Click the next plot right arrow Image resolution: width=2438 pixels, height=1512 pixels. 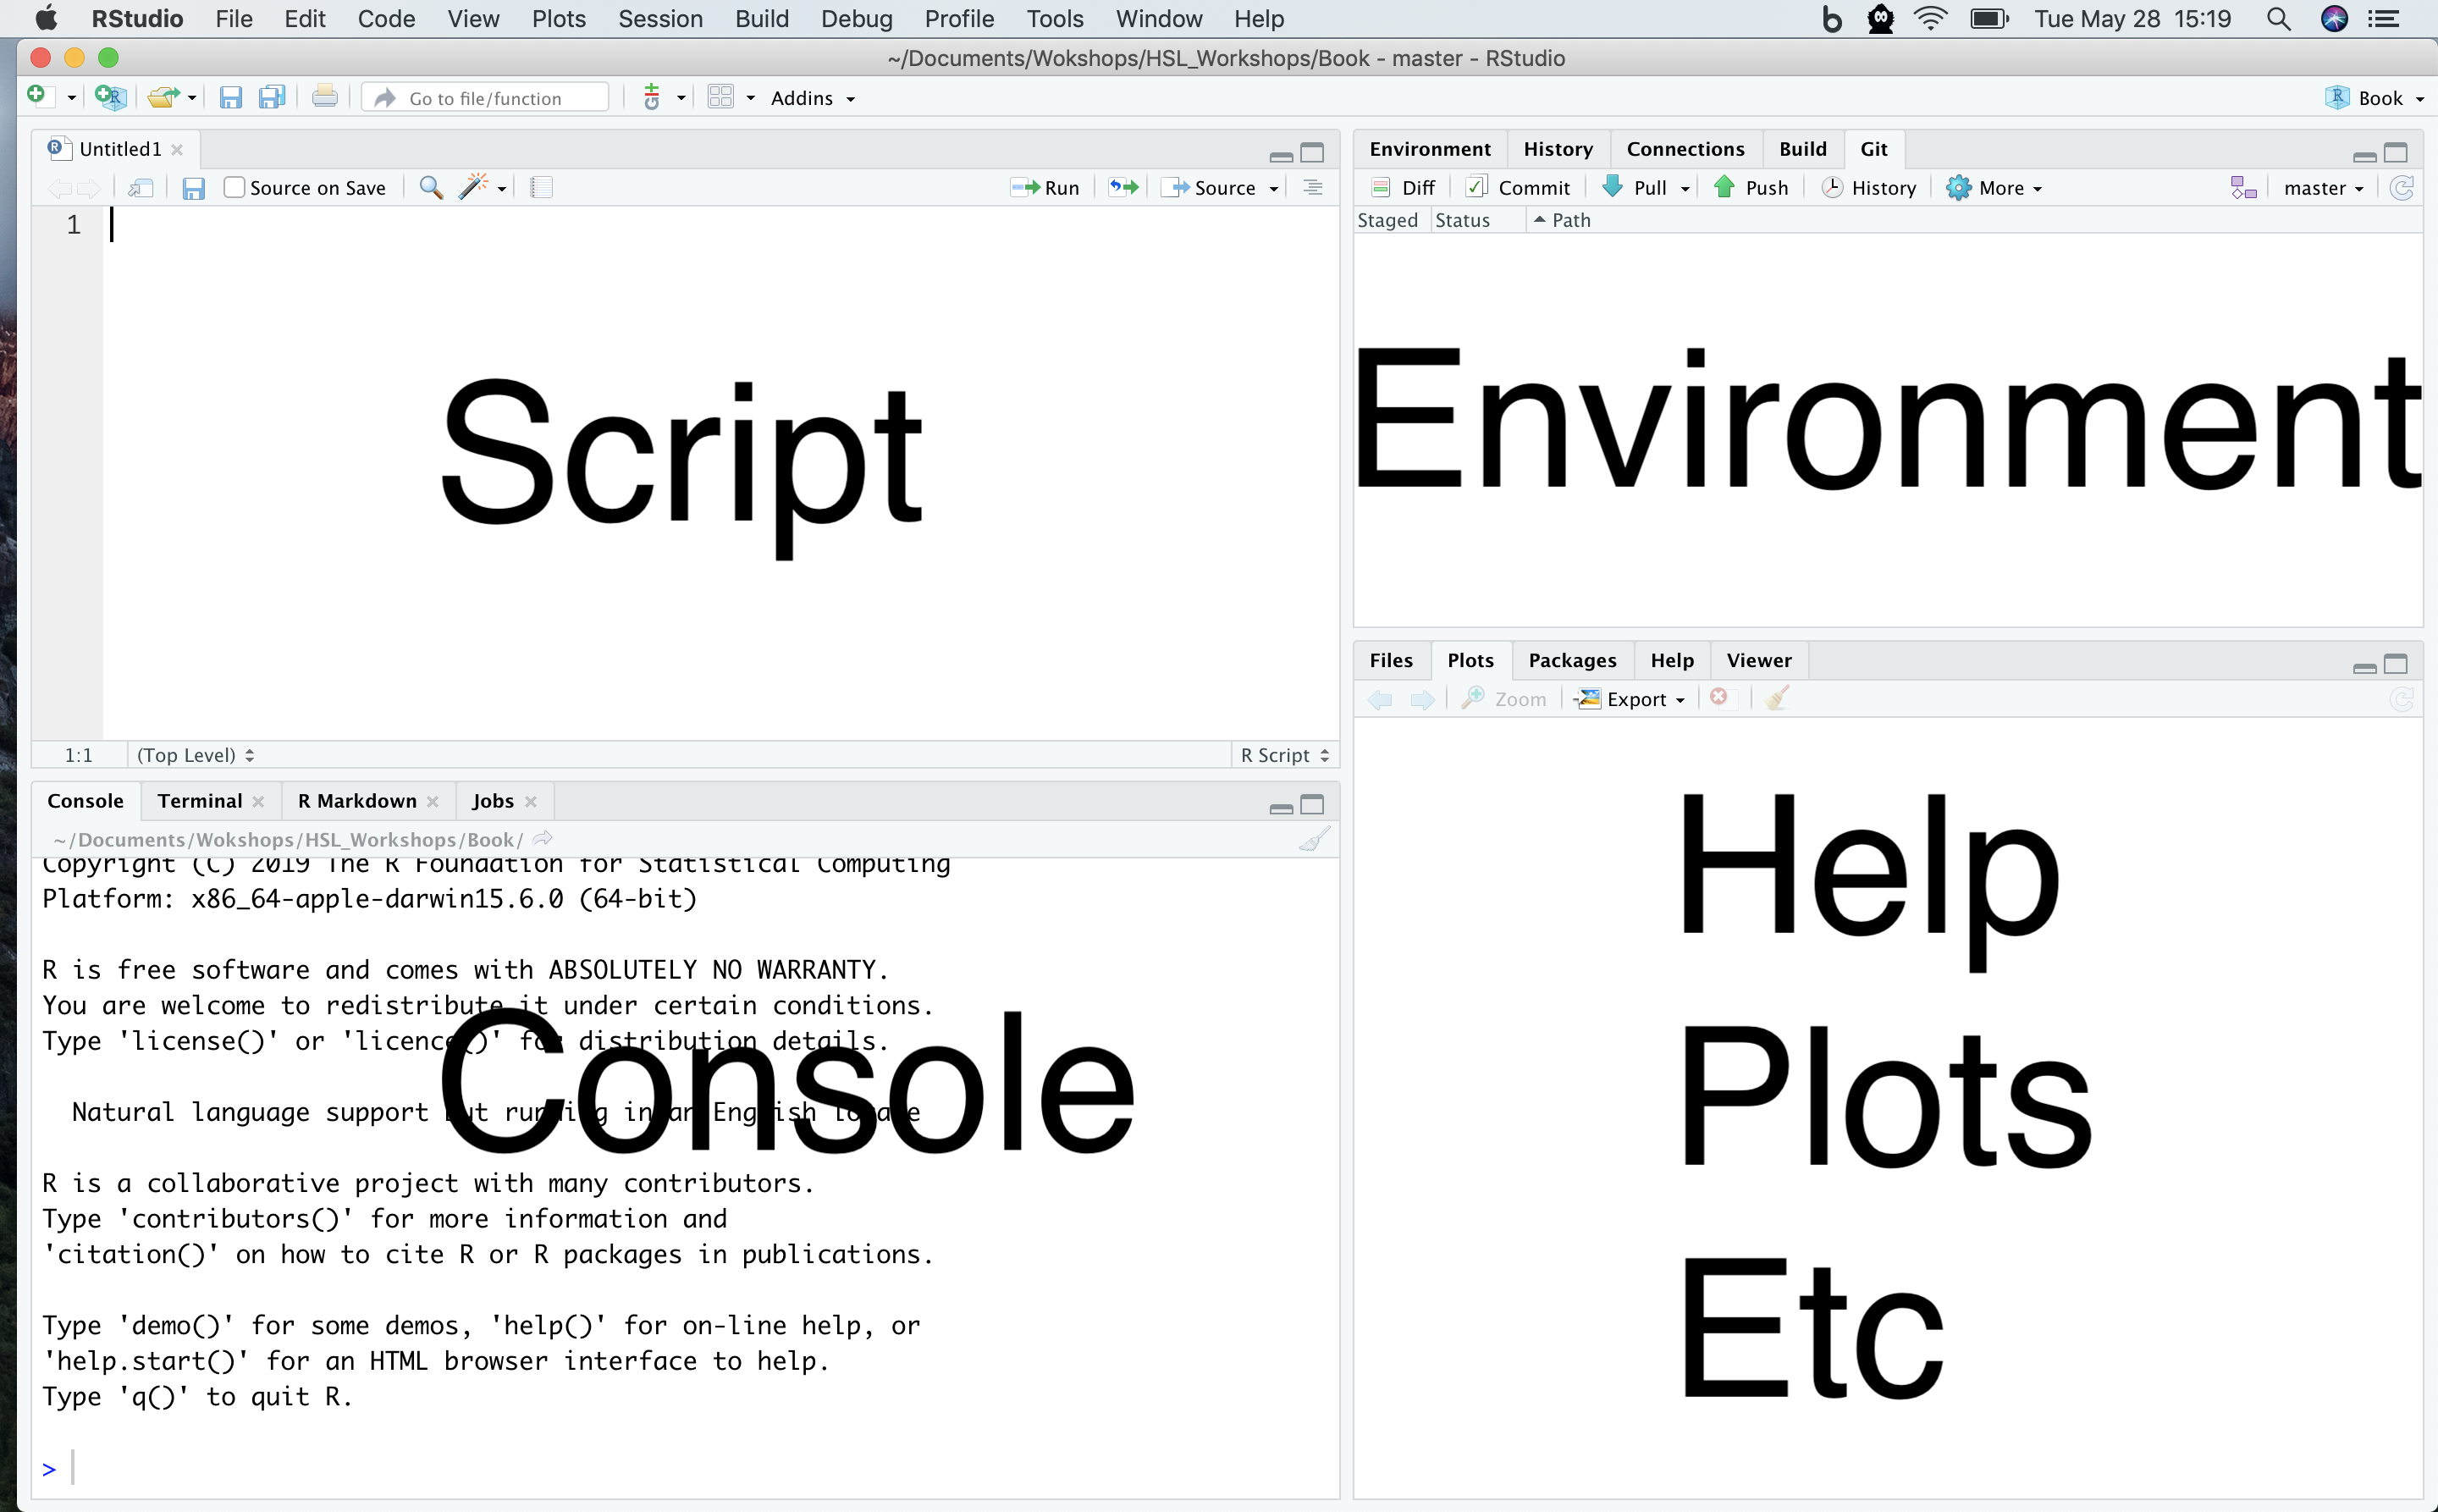(x=1422, y=699)
